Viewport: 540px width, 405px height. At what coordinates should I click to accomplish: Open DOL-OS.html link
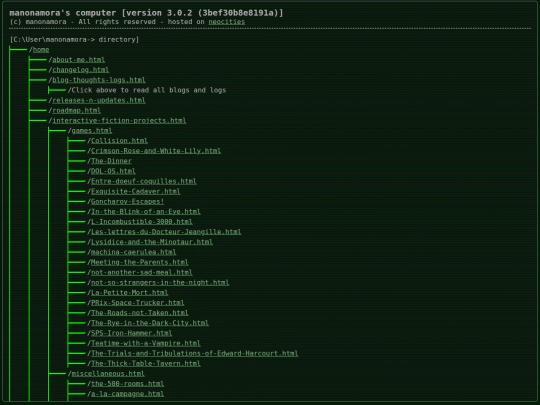point(113,171)
